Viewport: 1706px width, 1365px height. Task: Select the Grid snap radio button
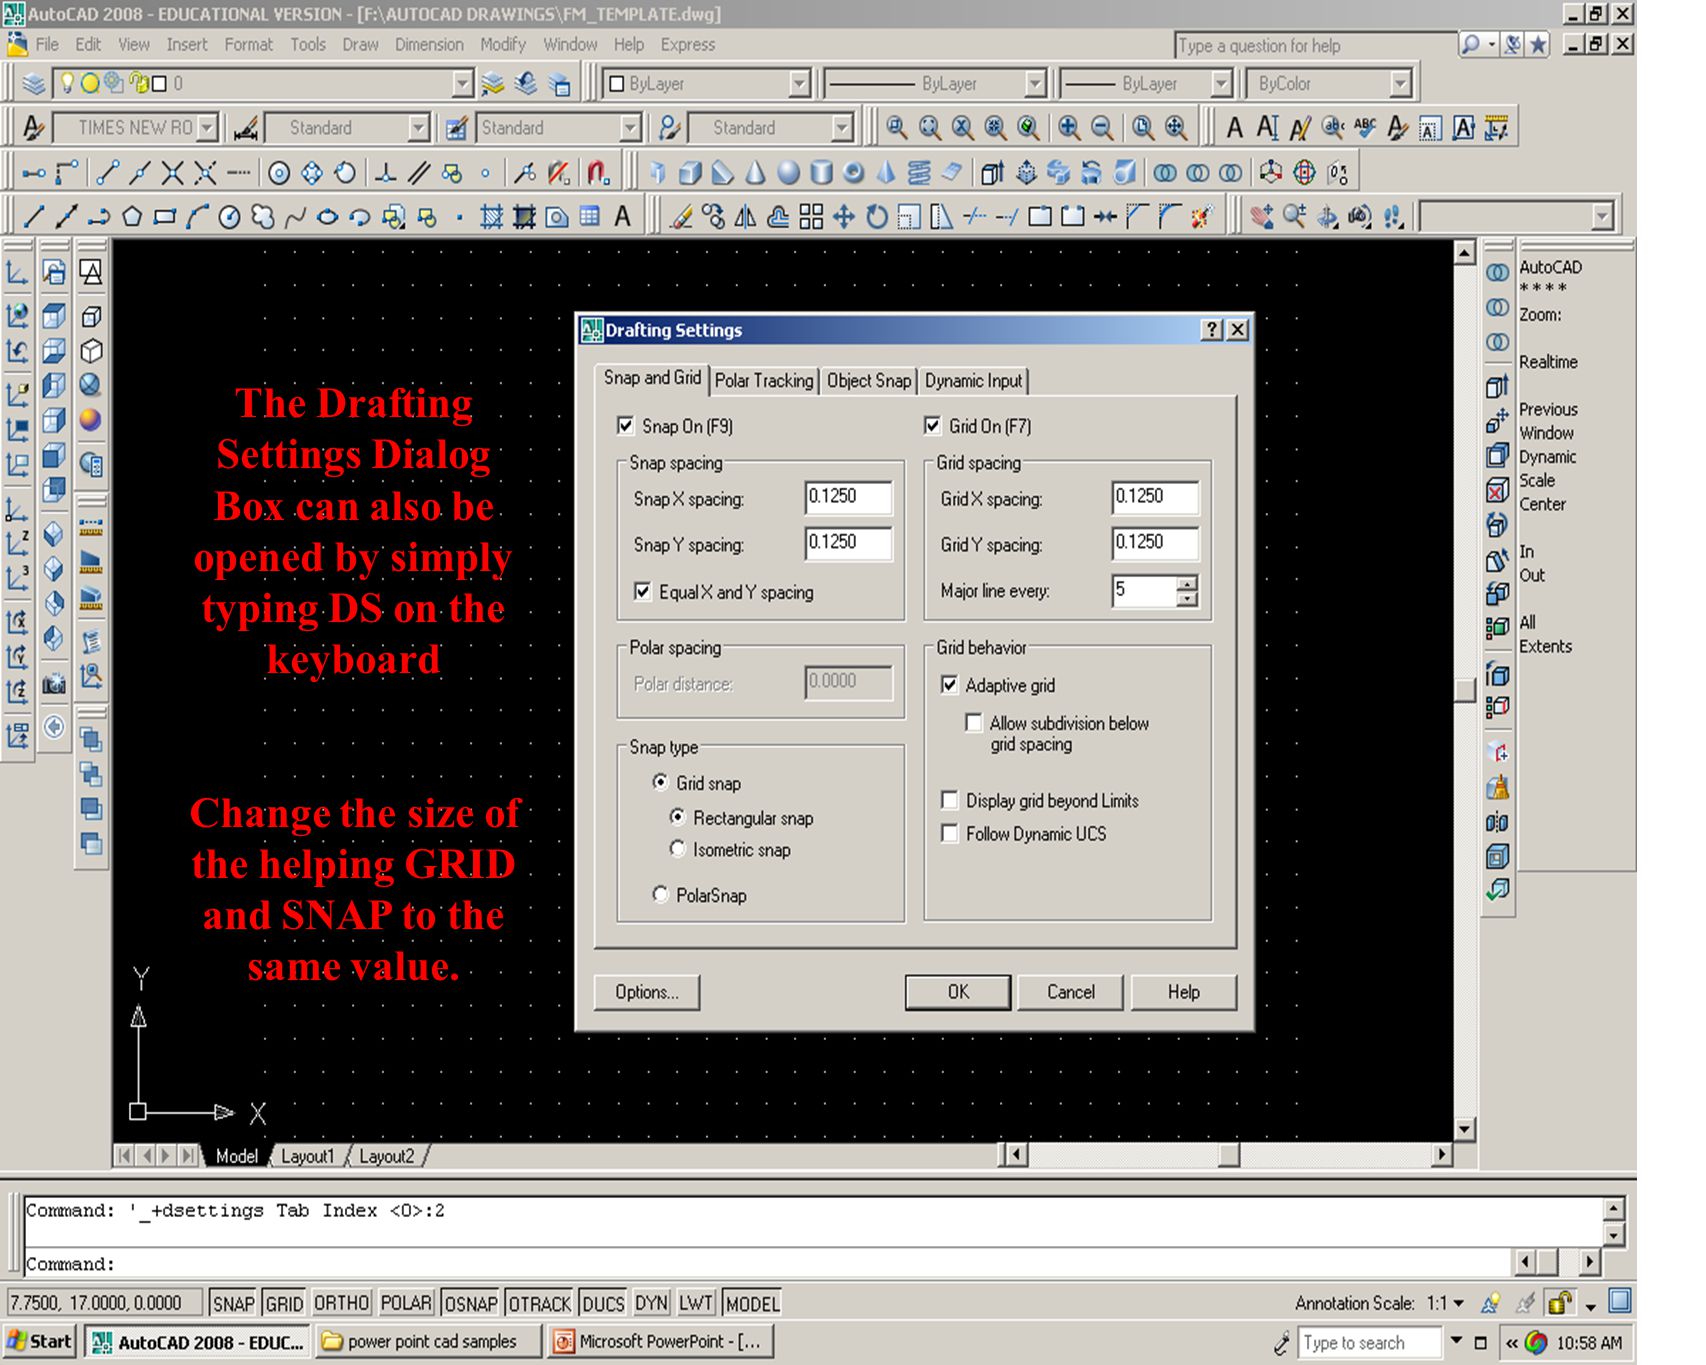660,782
